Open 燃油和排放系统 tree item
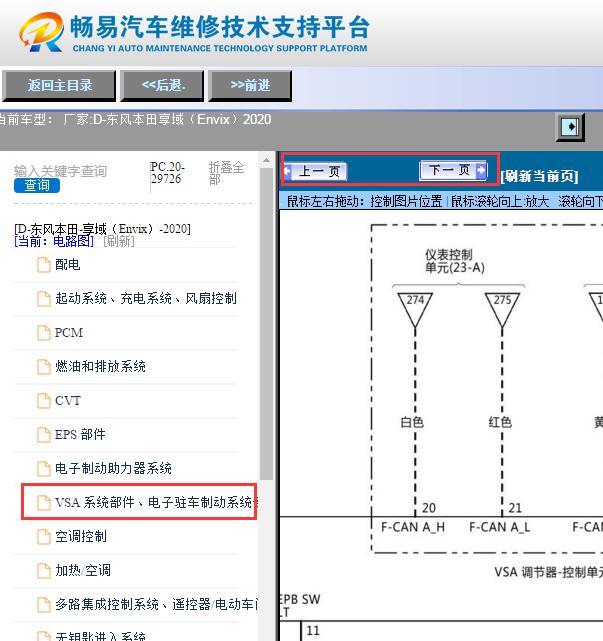 pos(100,367)
